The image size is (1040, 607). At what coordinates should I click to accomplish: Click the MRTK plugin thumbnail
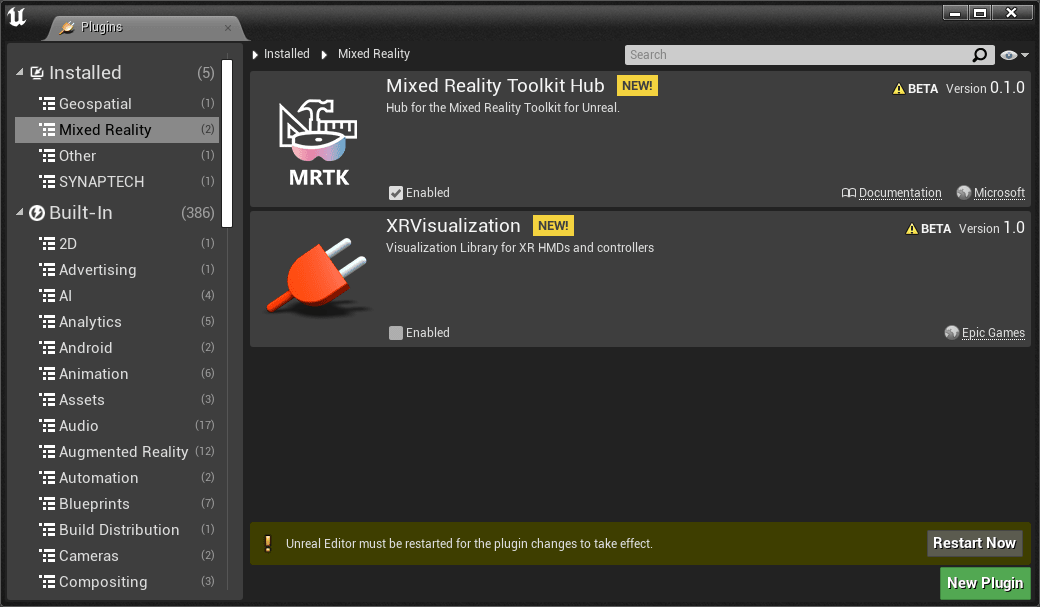tap(318, 142)
